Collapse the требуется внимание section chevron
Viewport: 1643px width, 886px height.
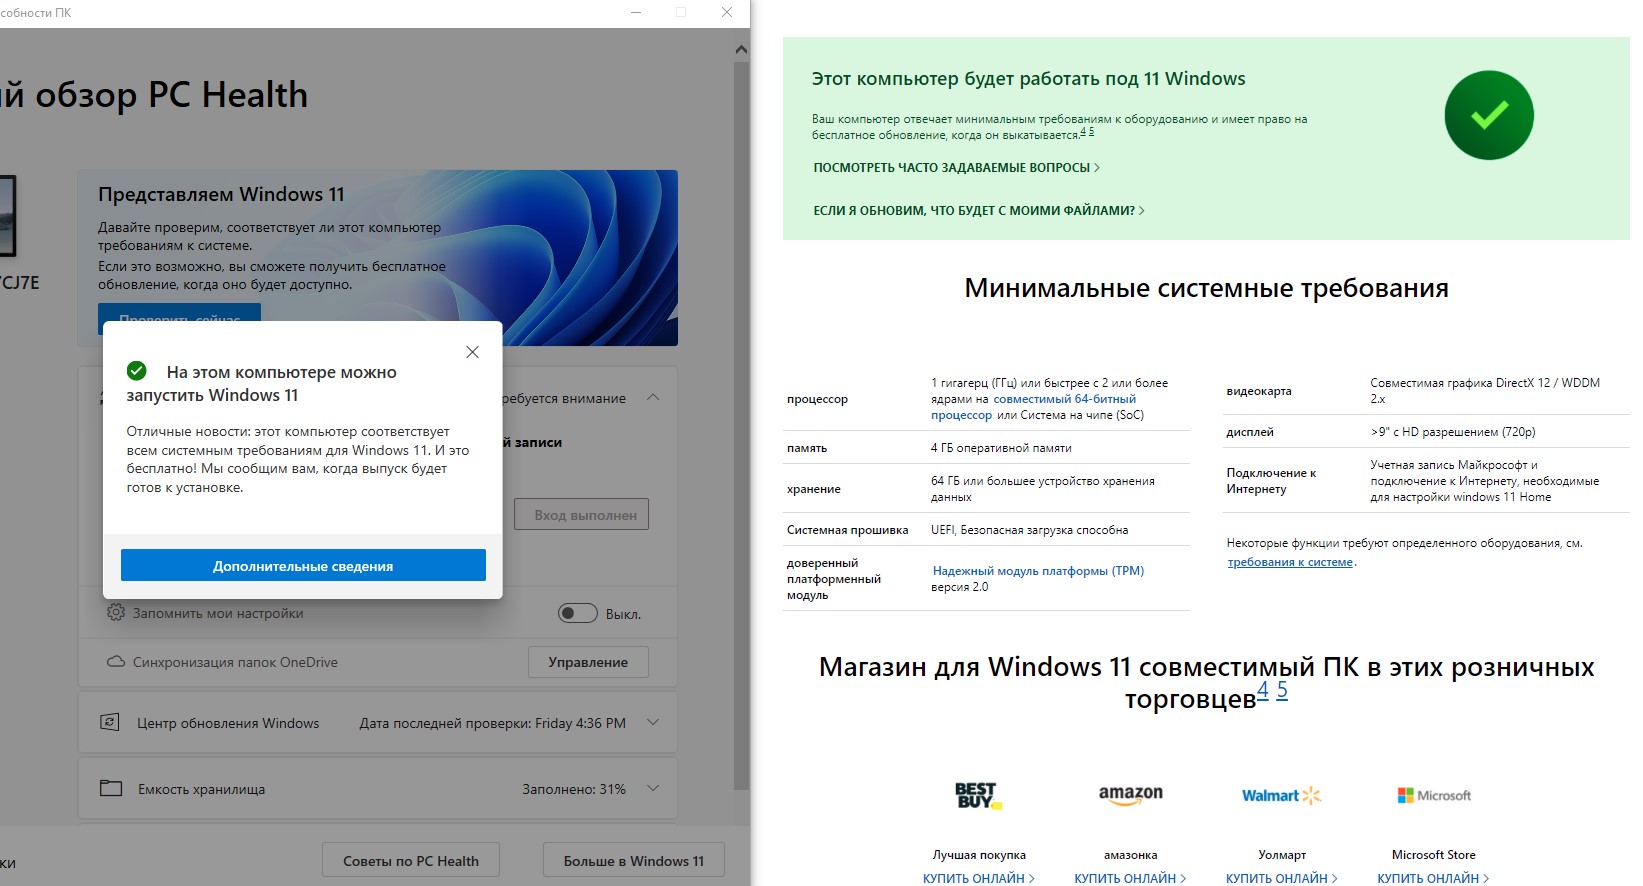[653, 397]
